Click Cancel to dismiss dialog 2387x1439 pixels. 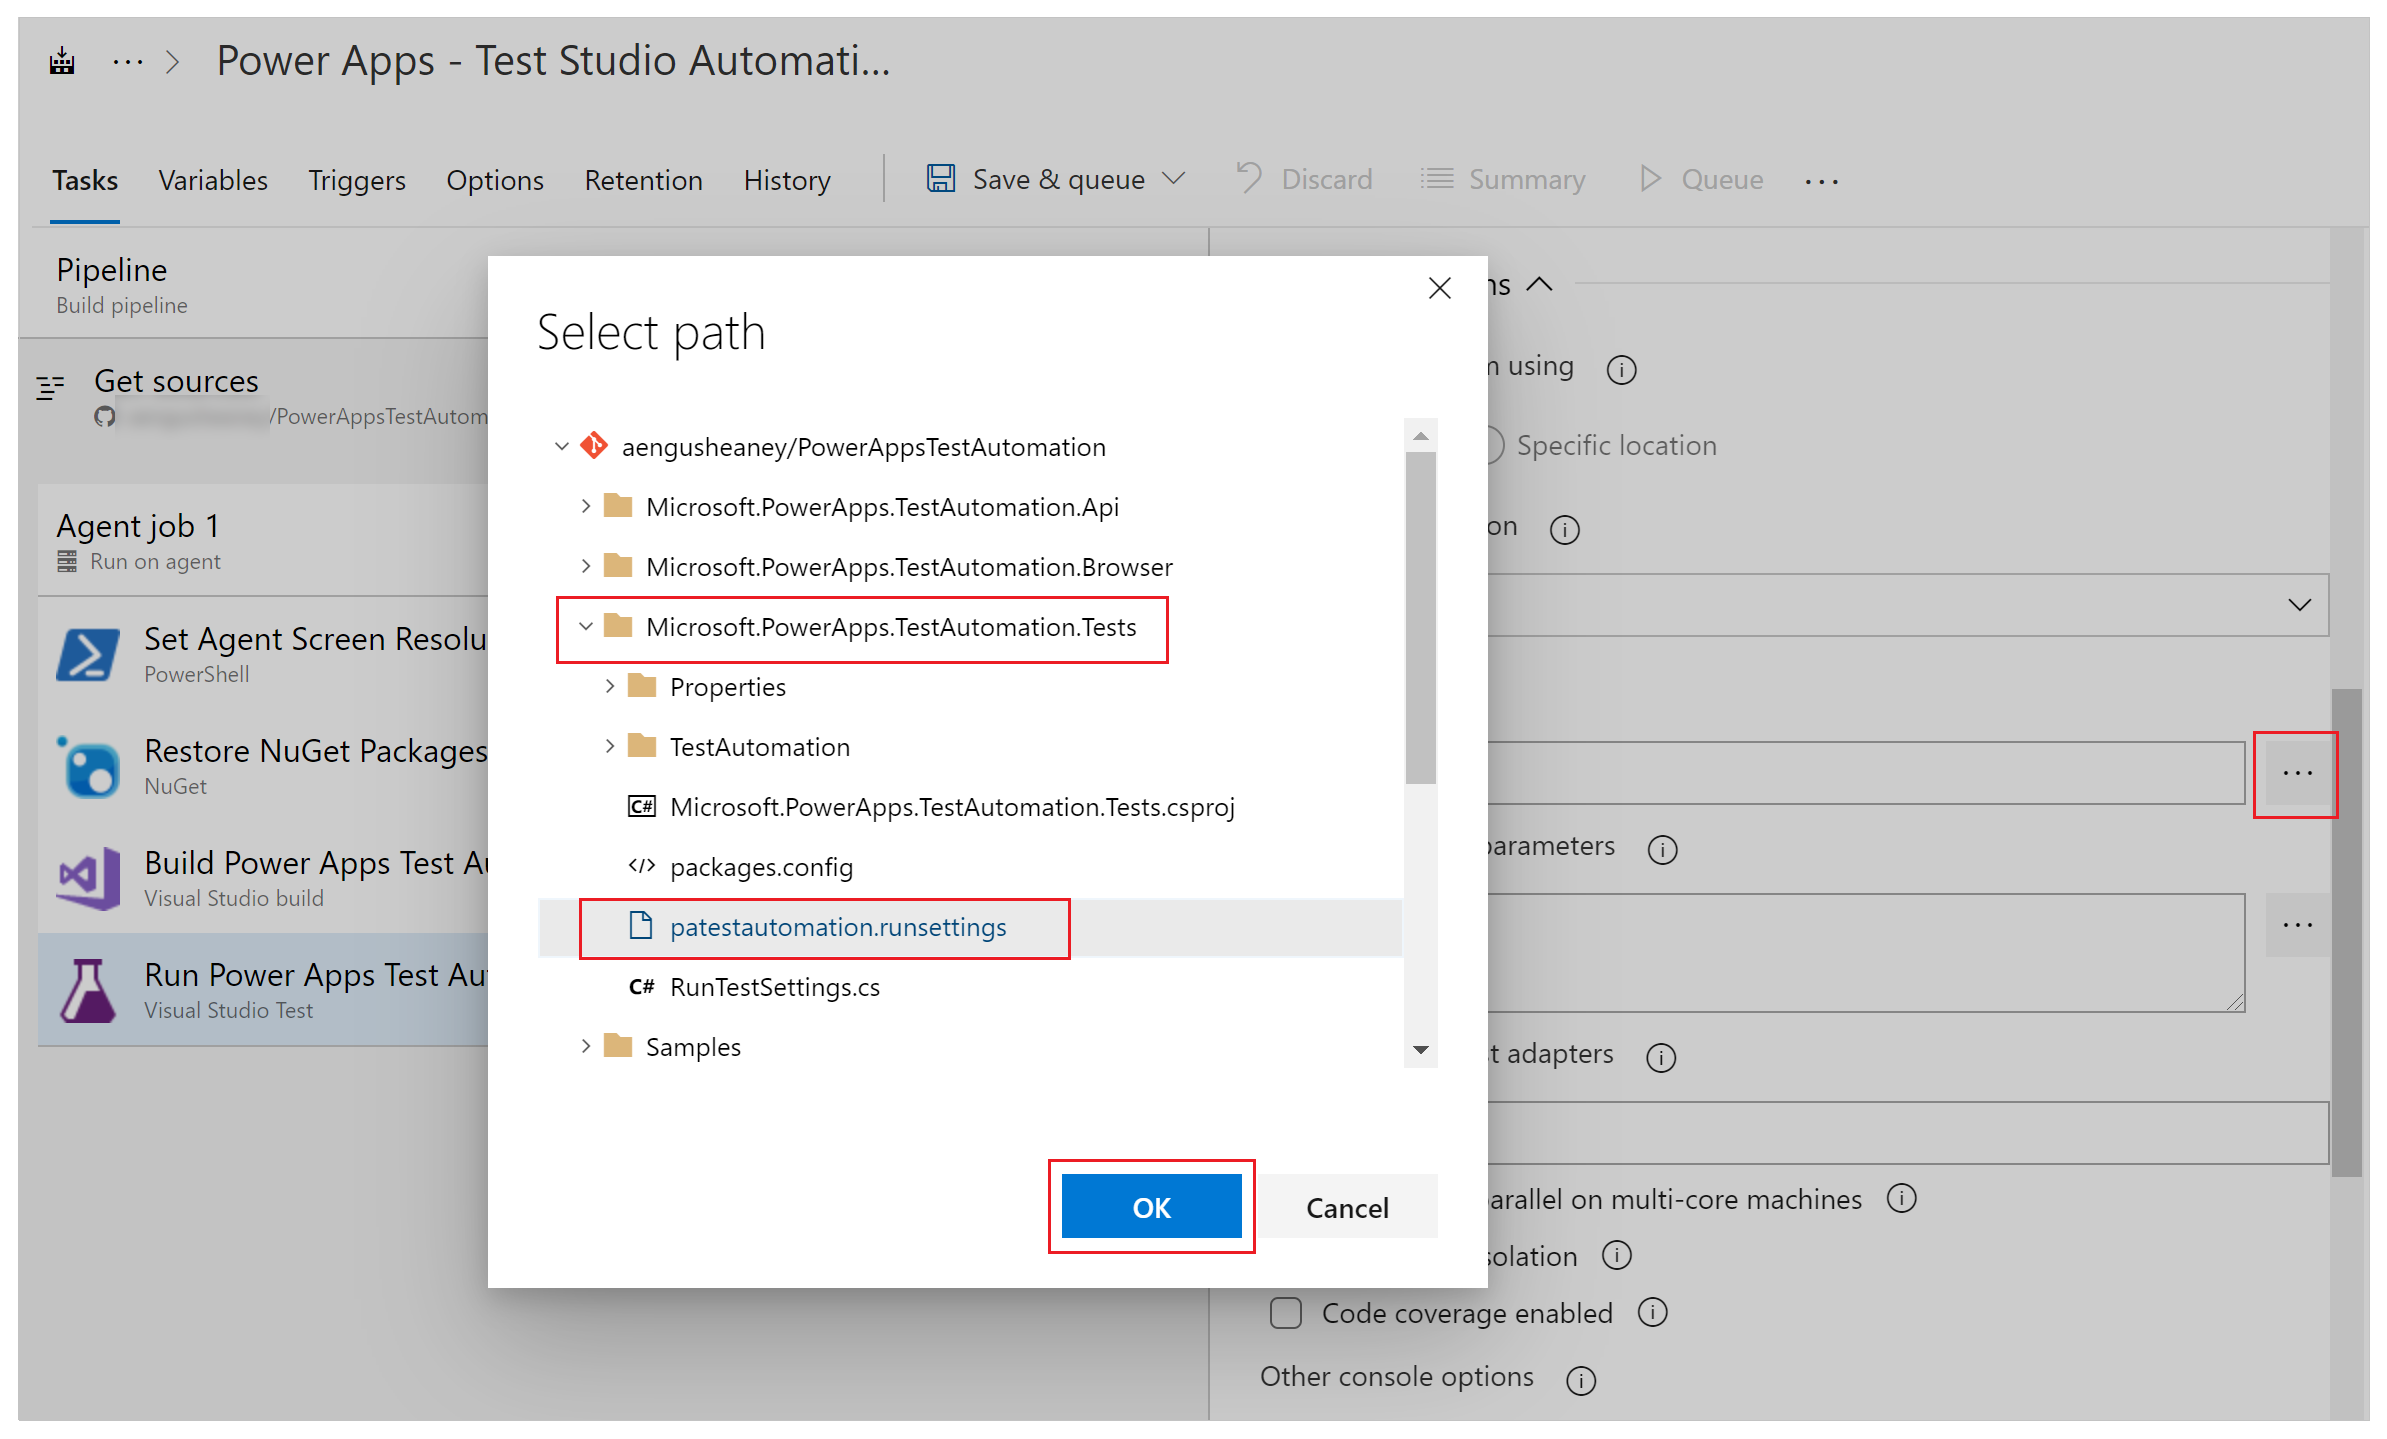pyautogui.click(x=1347, y=1207)
